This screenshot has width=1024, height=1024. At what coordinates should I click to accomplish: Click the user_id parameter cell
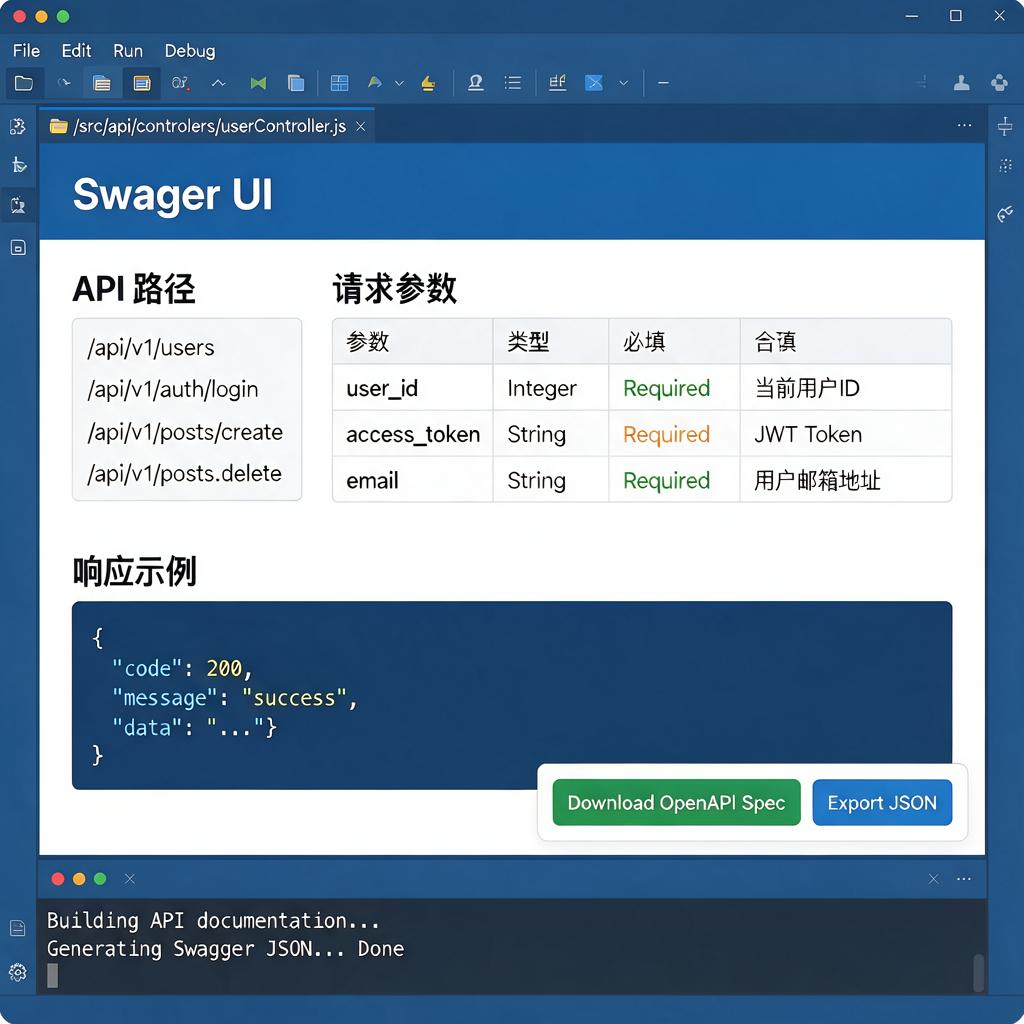point(413,388)
